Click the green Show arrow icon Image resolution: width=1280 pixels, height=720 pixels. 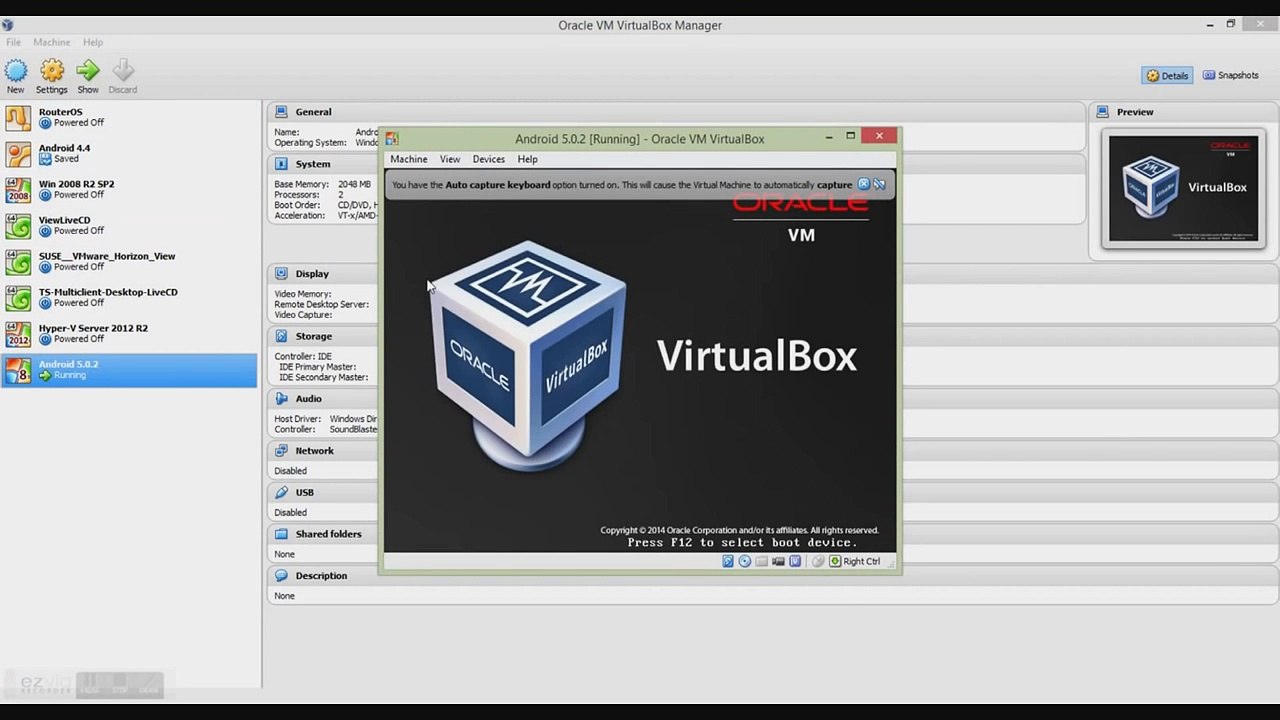click(x=88, y=70)
